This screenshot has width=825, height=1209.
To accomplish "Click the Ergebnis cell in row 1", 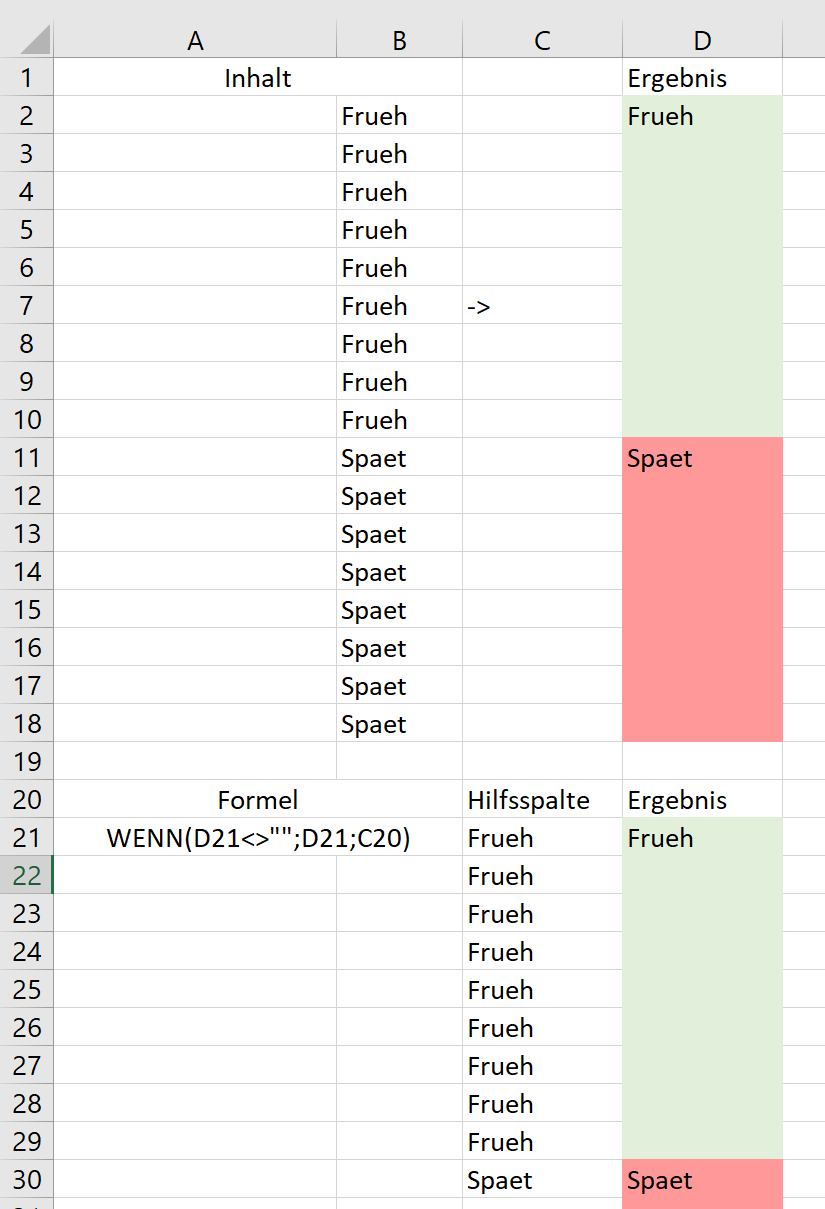I will point(702,78).
